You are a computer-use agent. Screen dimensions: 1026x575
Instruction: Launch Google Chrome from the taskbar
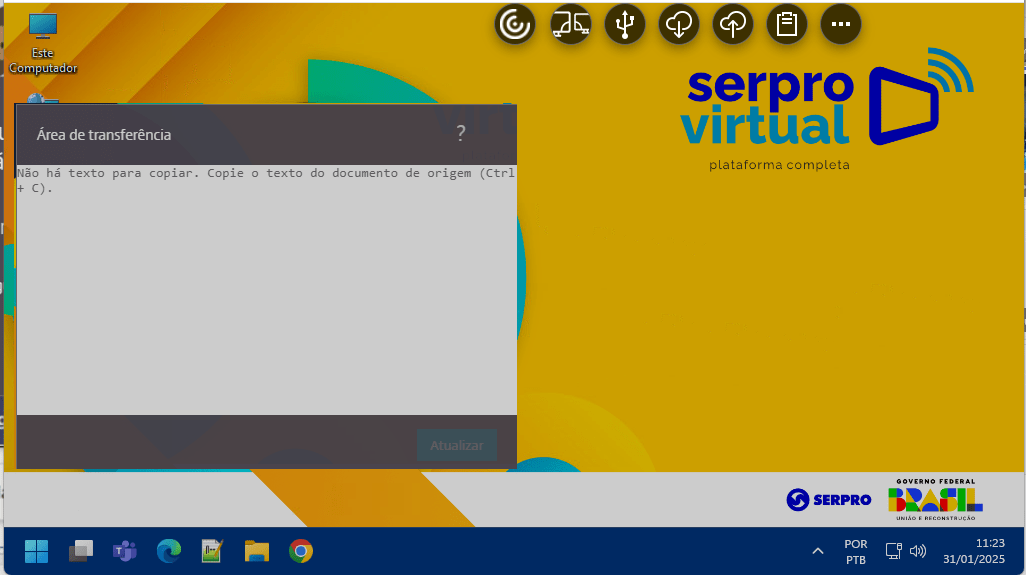coord(301,551)
